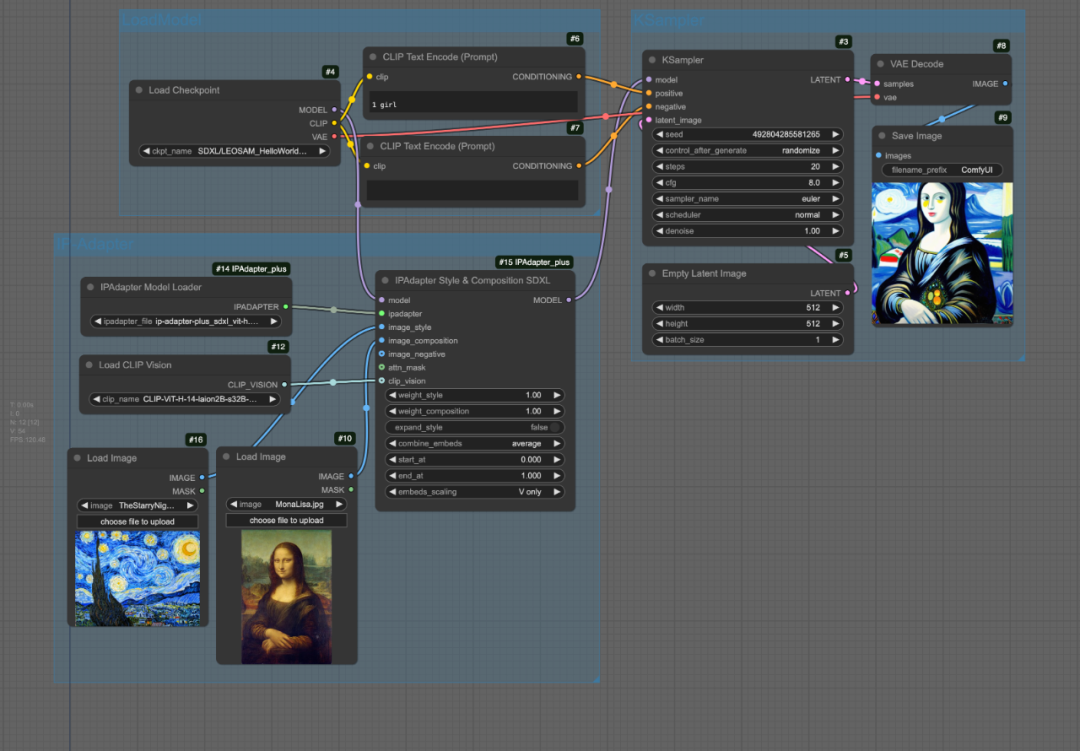
Task: Collapse the IPAdapter Model Loader node via title dot
Action: click(x=90, y=287)
